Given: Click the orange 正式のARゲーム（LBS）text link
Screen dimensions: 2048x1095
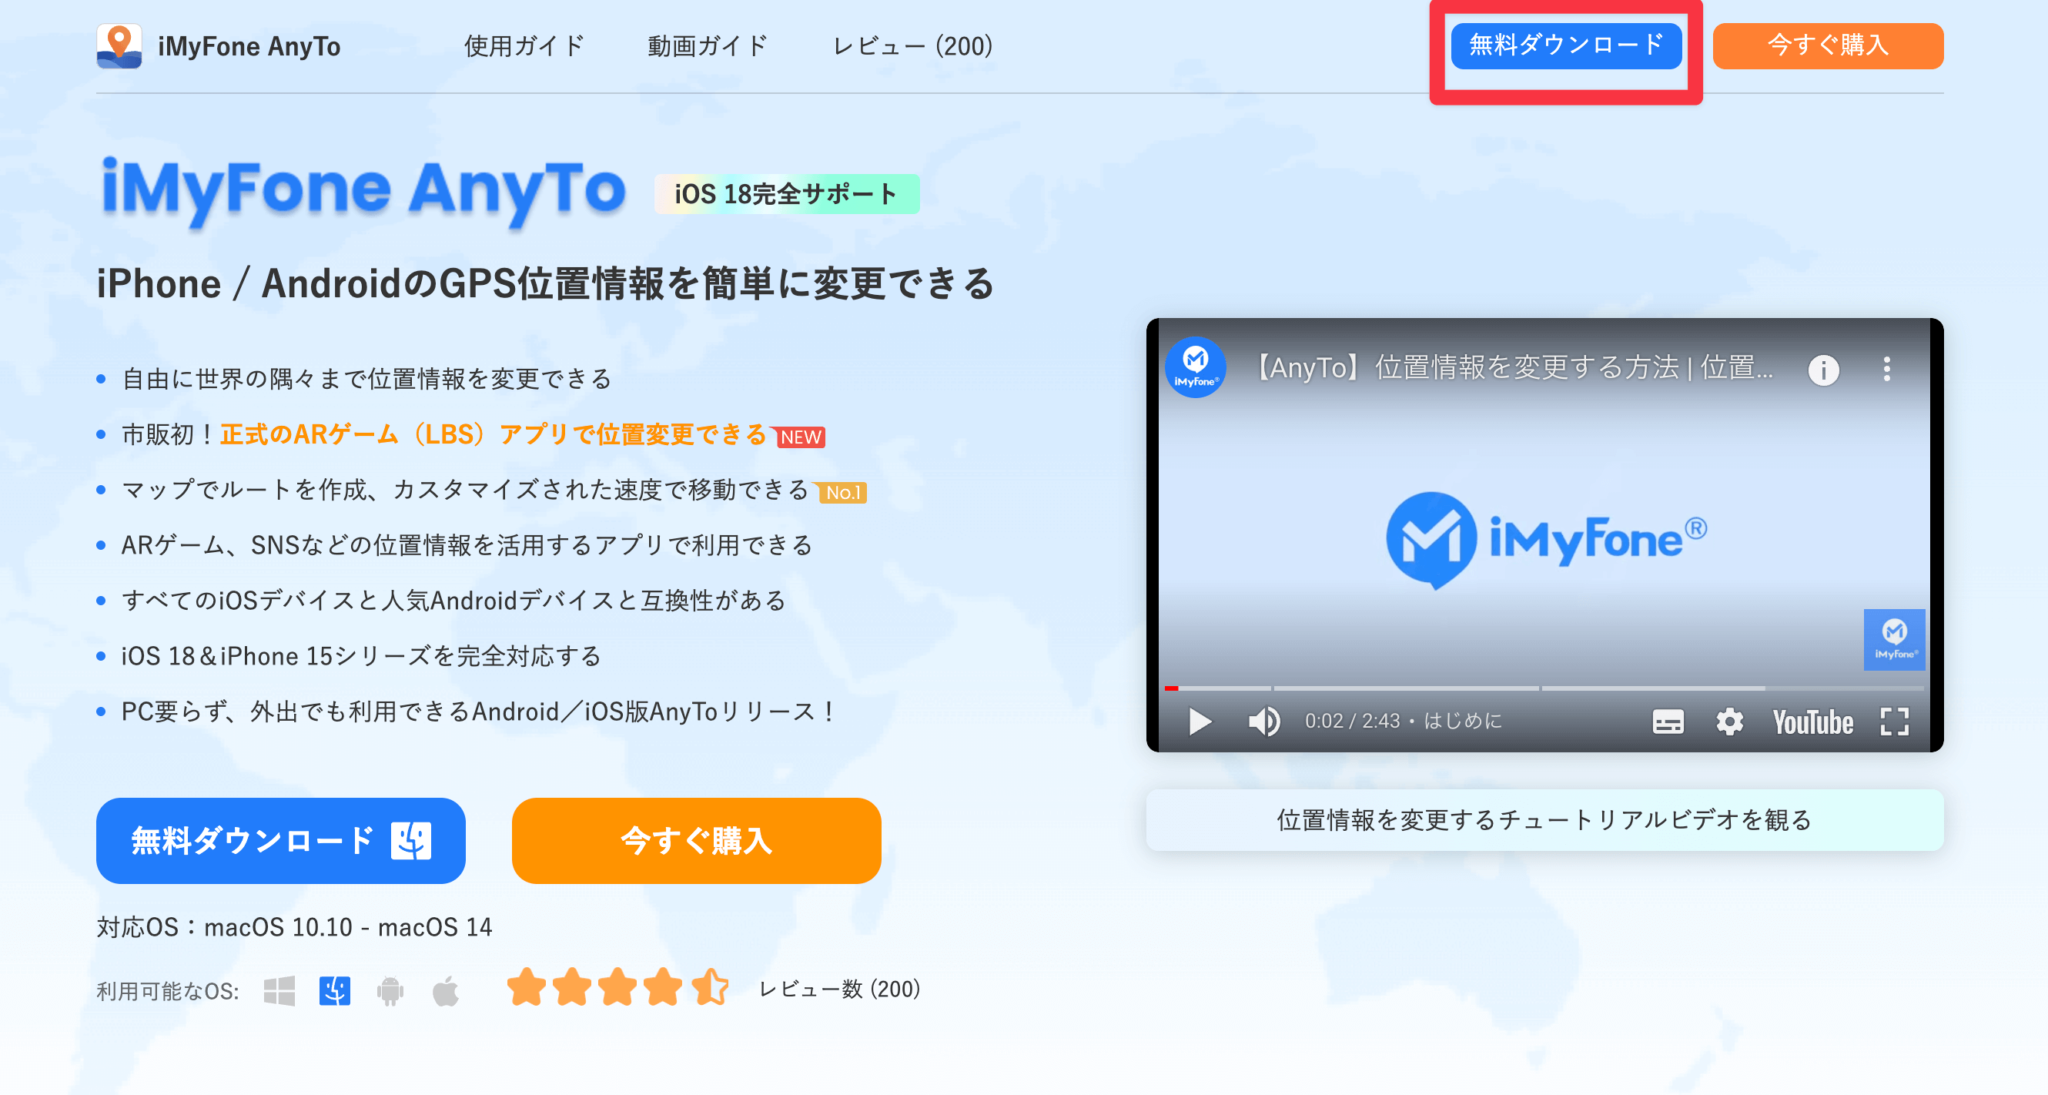Looking at the screenshot, I should click(x=493, y=434).
